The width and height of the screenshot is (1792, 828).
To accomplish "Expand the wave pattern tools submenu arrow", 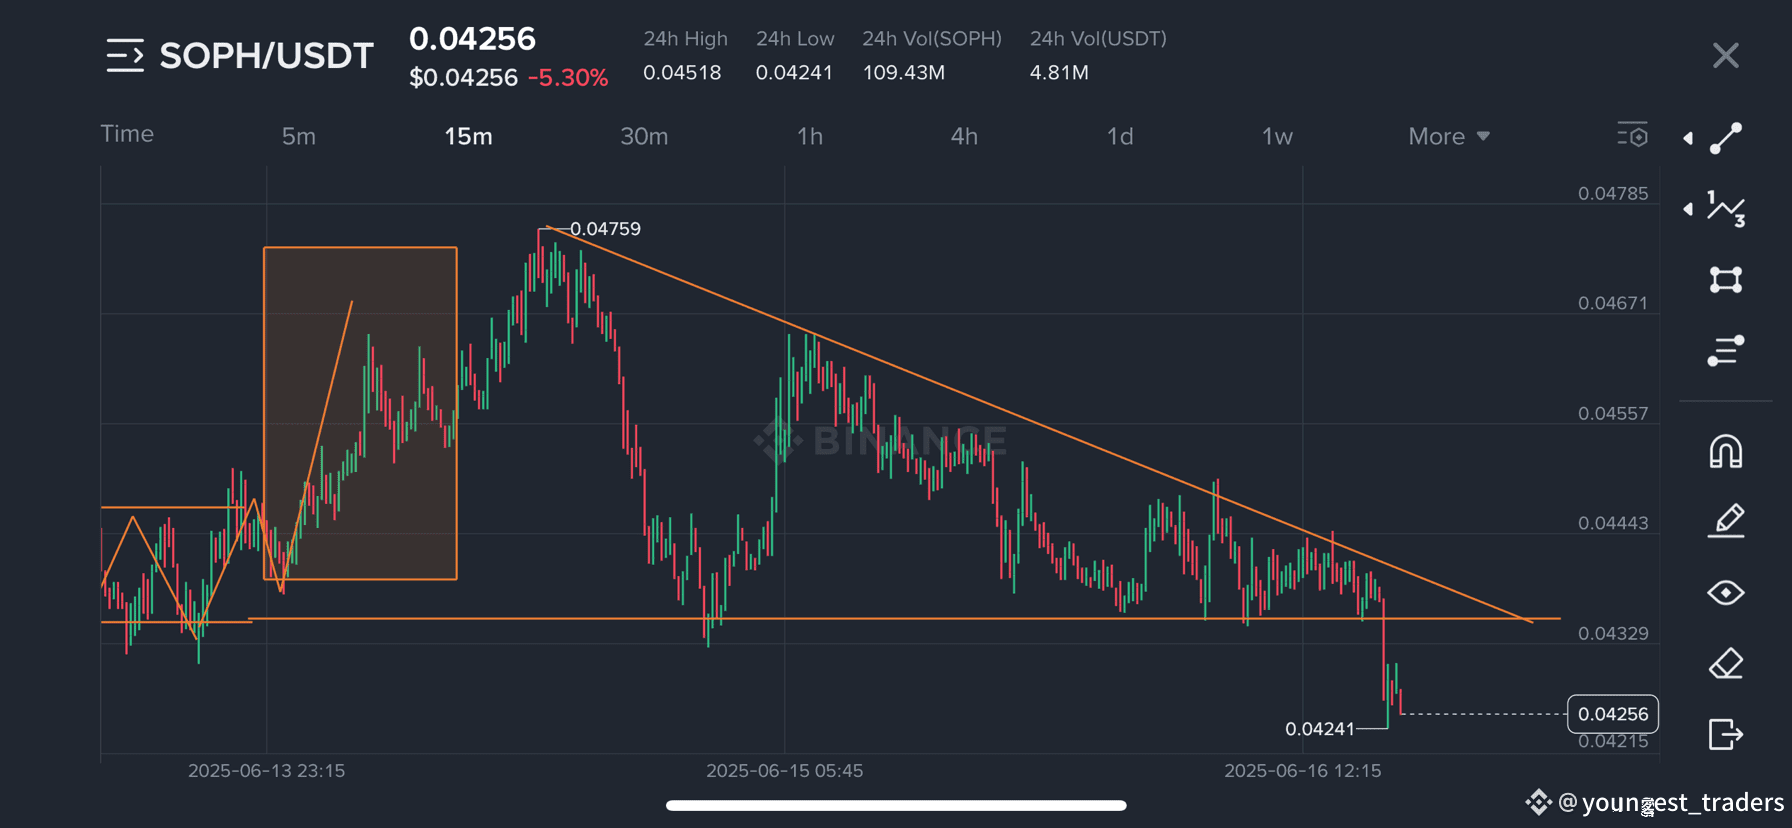I will coord(1688,209).
